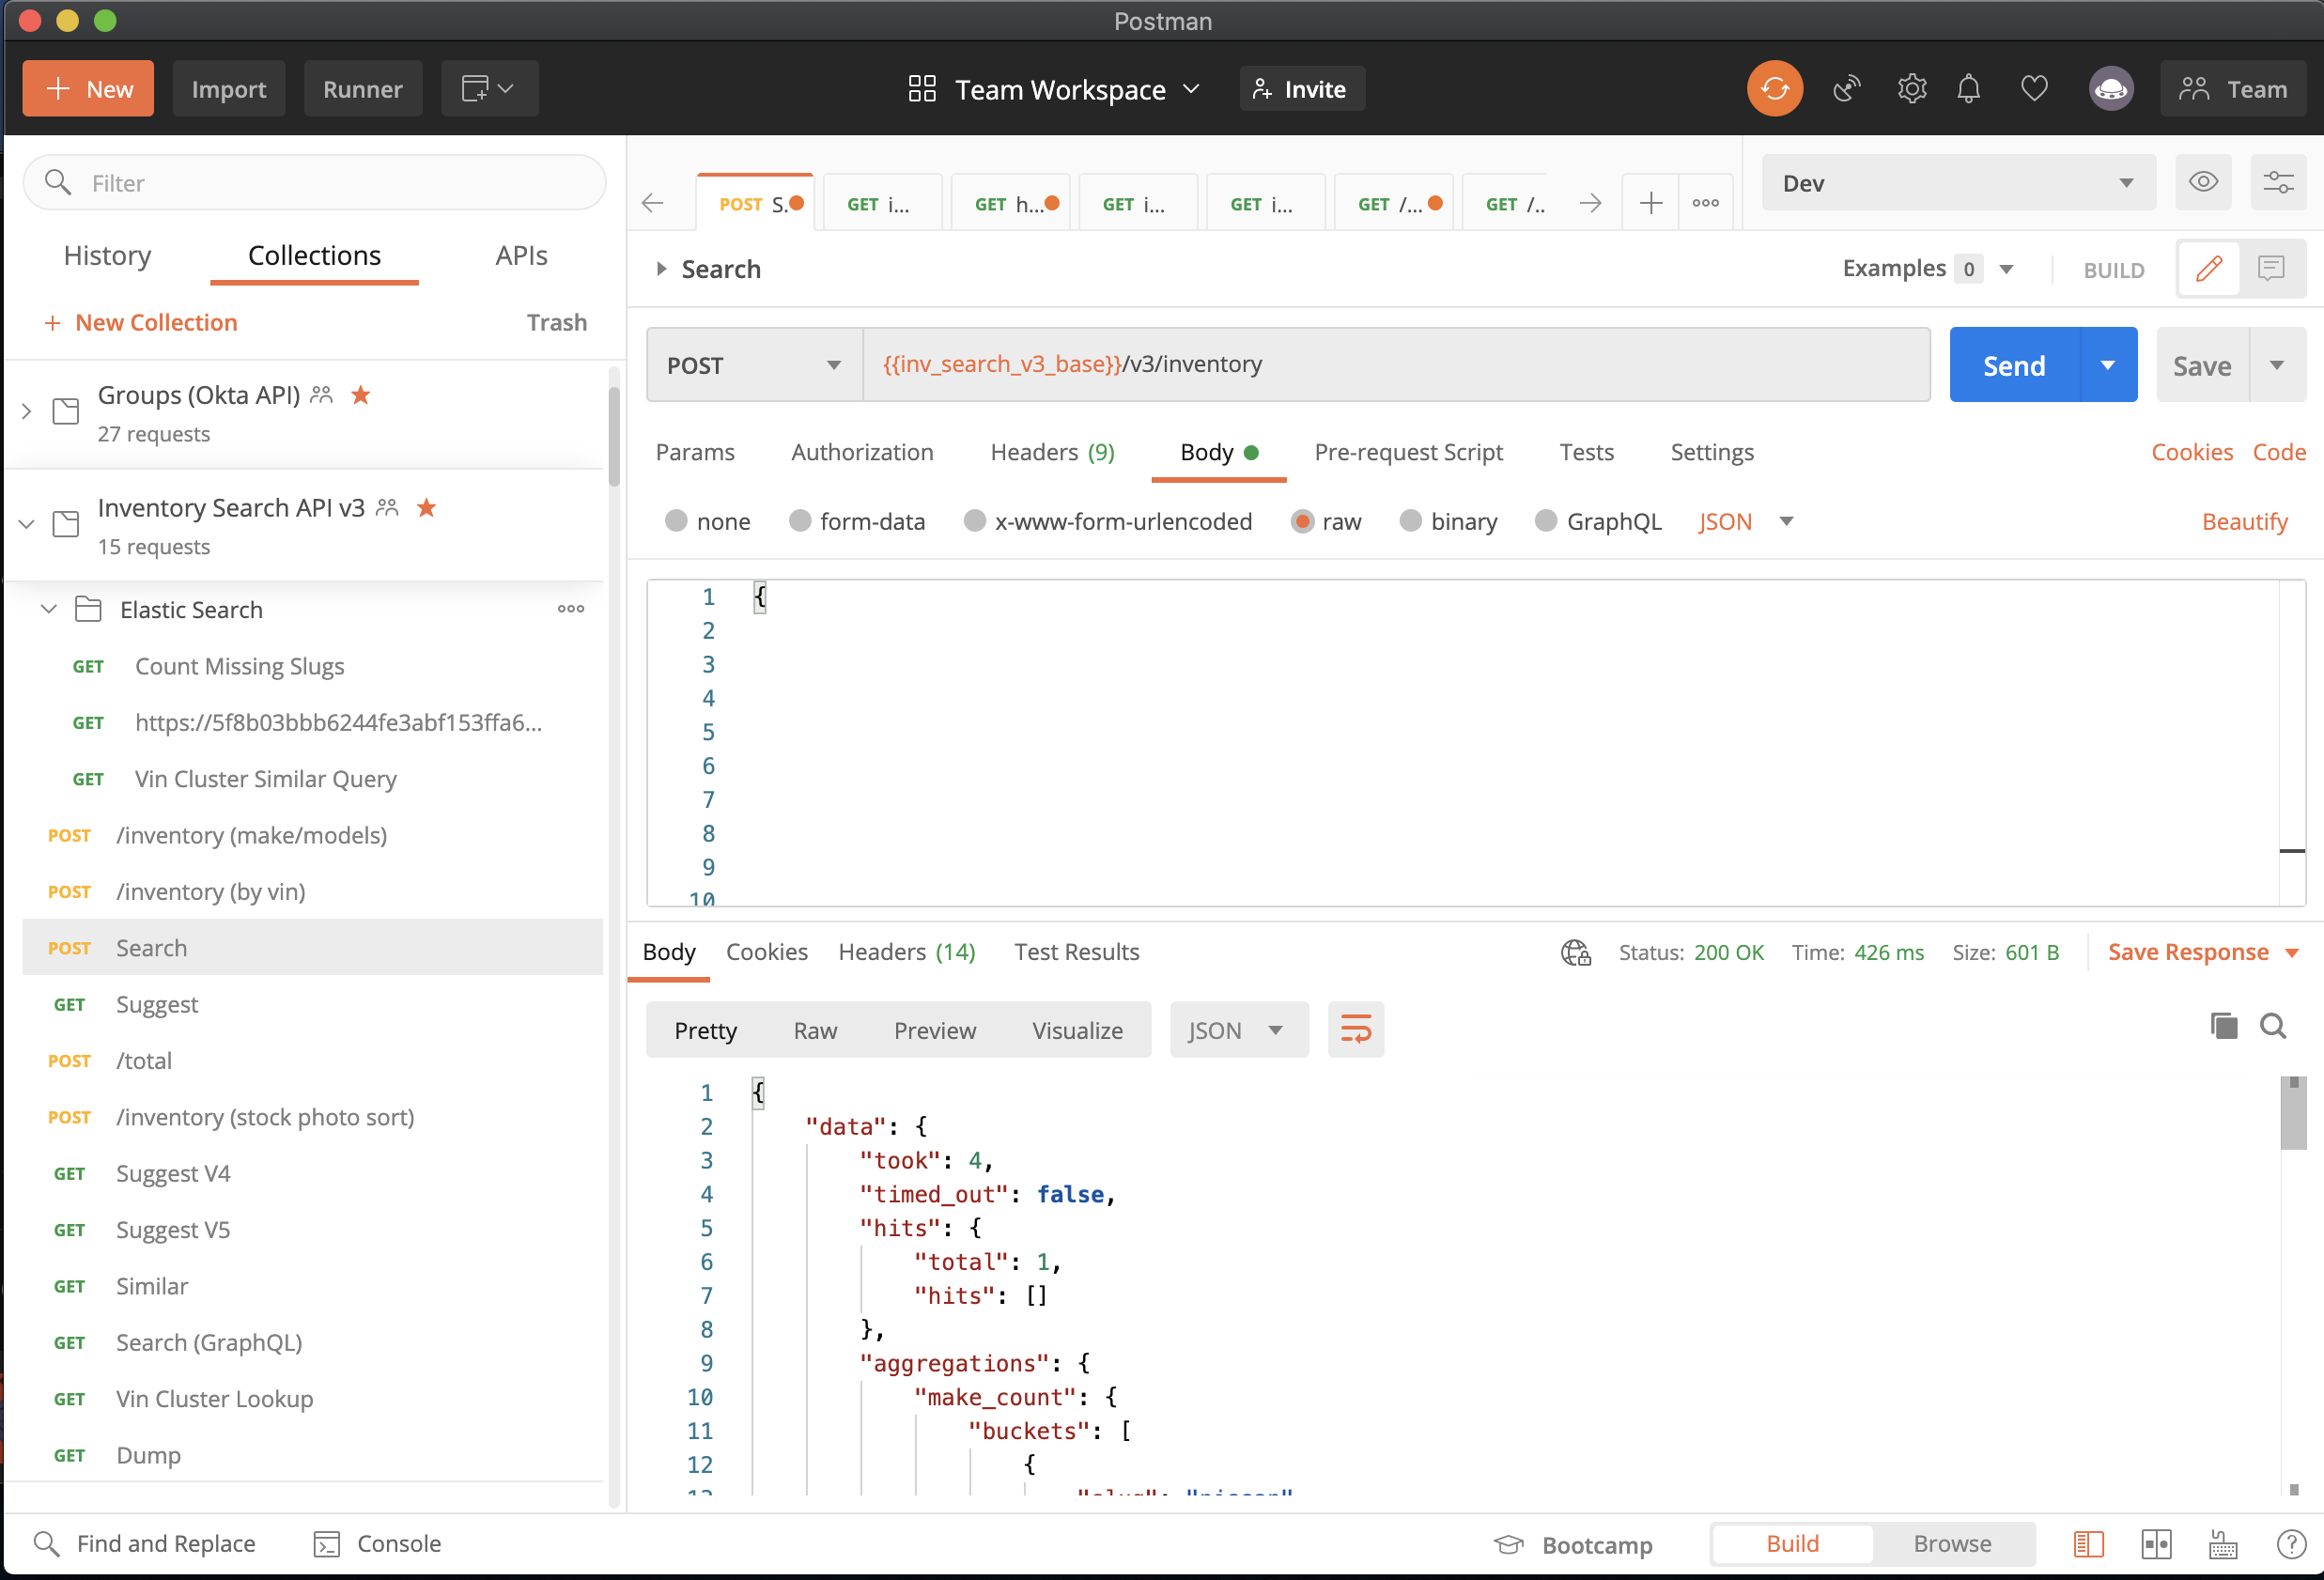Switch to the Pre-request Script tab
Viewport: 2324px width, 1580px height.
coord(1408,452)
